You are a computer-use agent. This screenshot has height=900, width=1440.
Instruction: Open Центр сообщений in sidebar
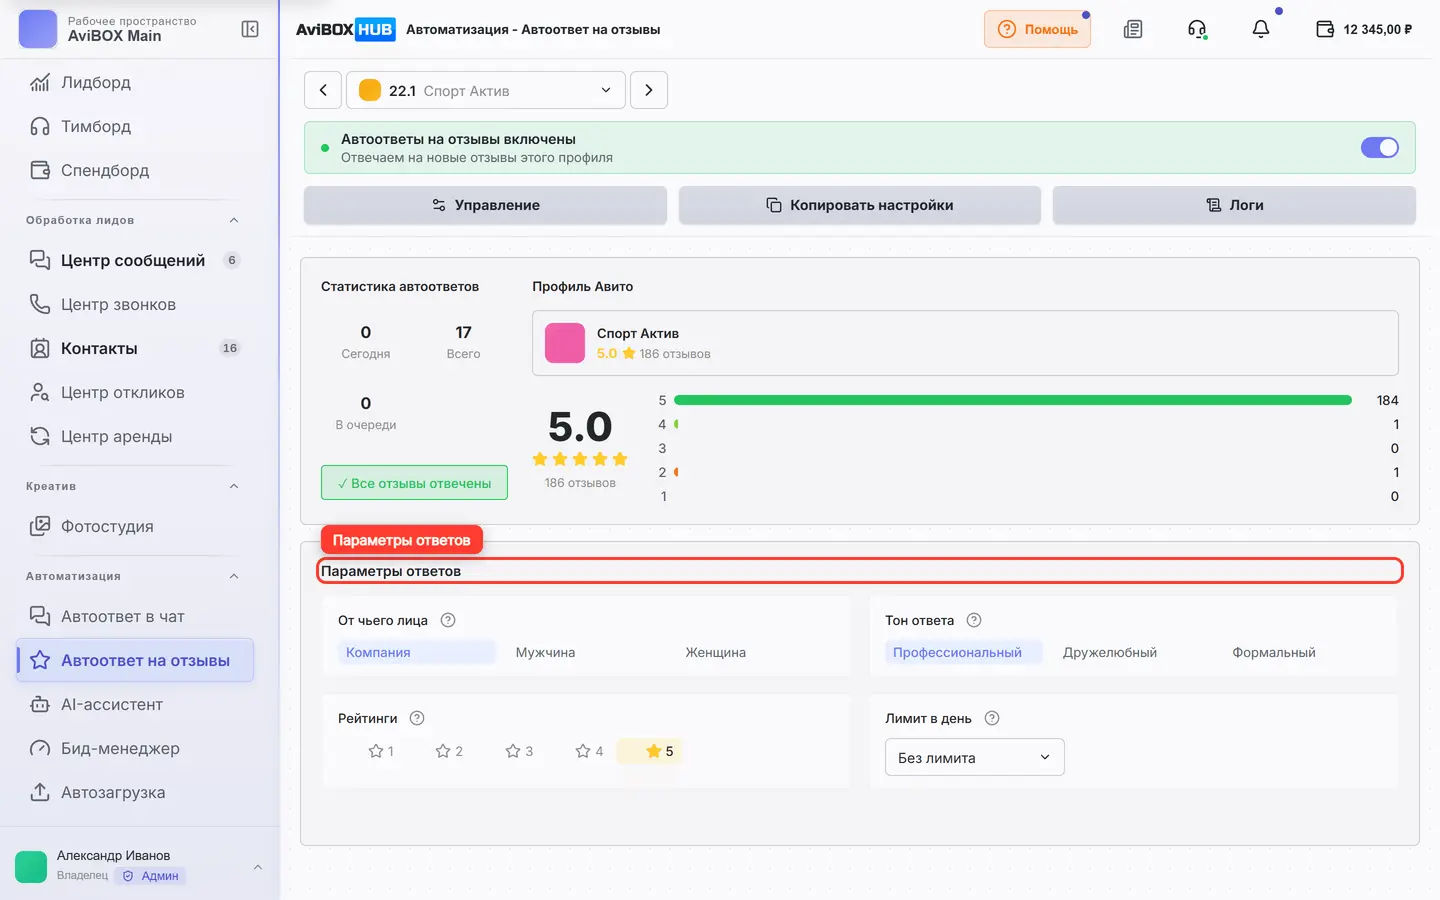[x=135, y=260]
